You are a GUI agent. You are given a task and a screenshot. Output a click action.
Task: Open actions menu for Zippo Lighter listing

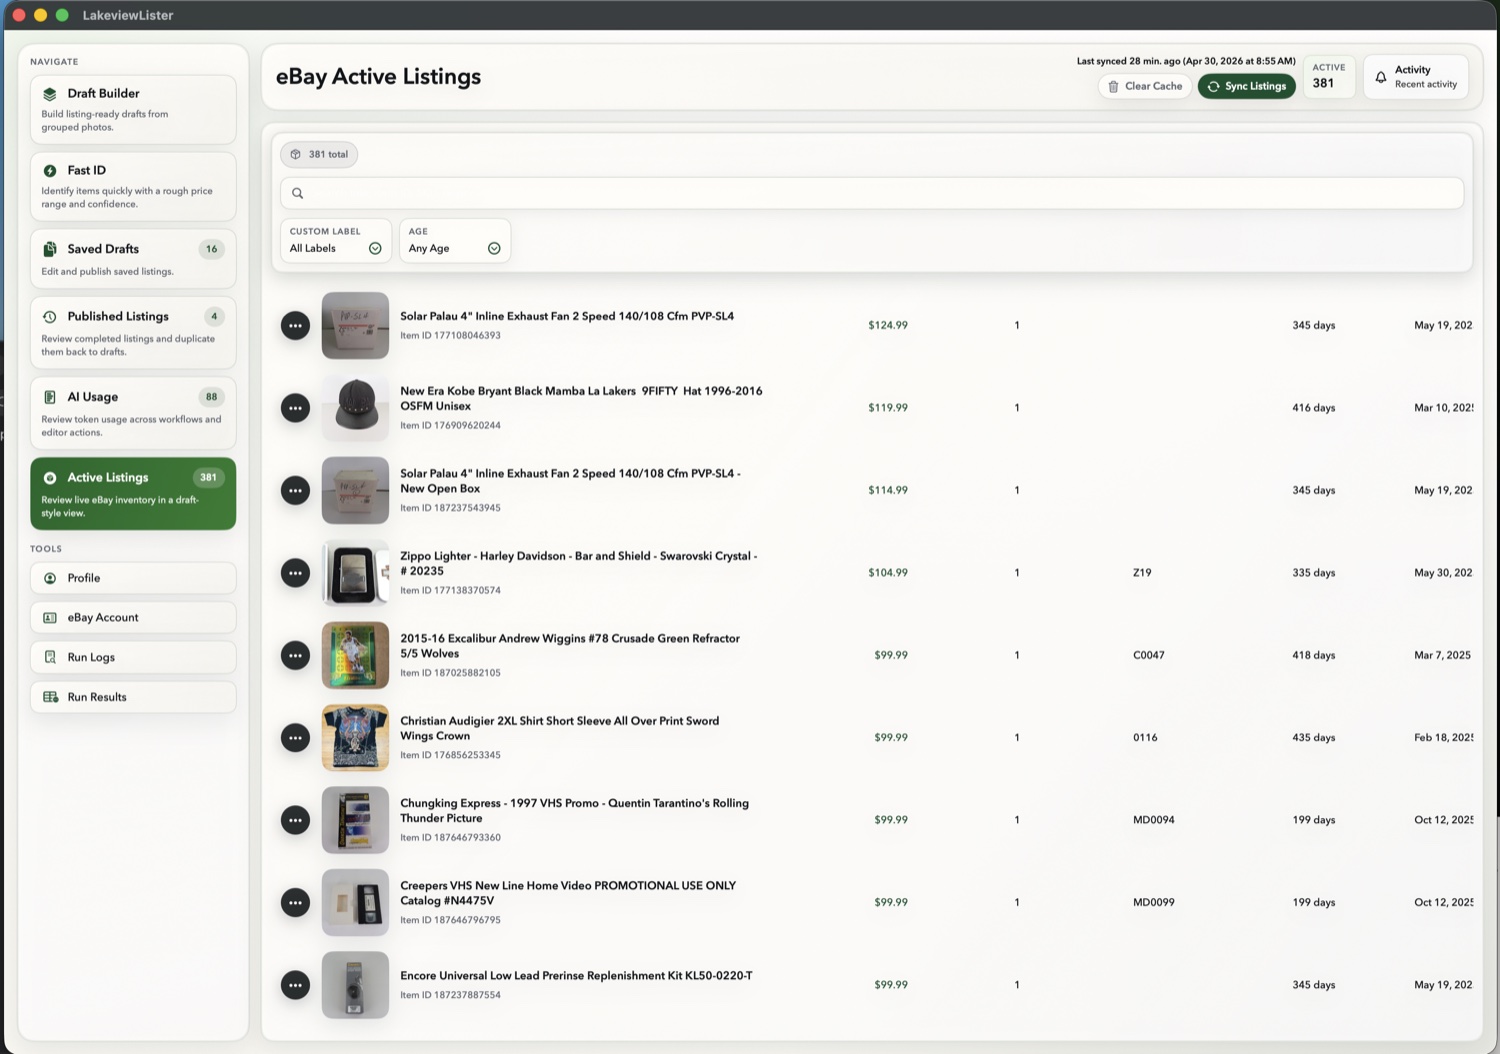point(295,573)
